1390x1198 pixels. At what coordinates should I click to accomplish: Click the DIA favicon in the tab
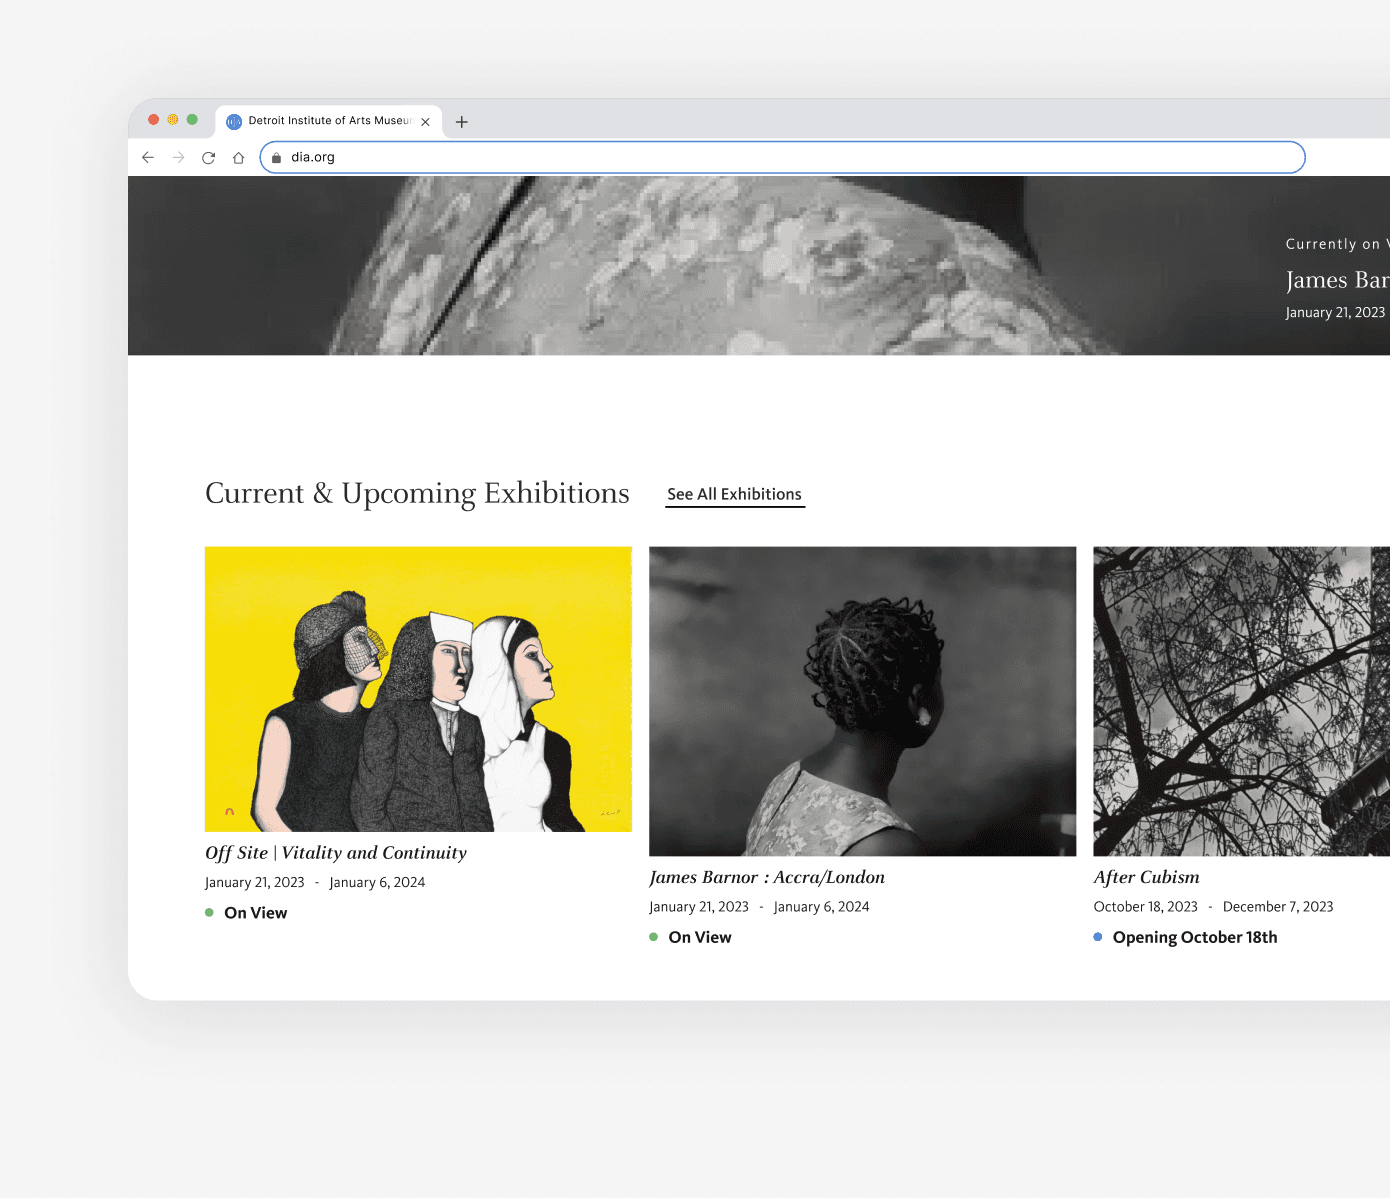coord(234,121)
